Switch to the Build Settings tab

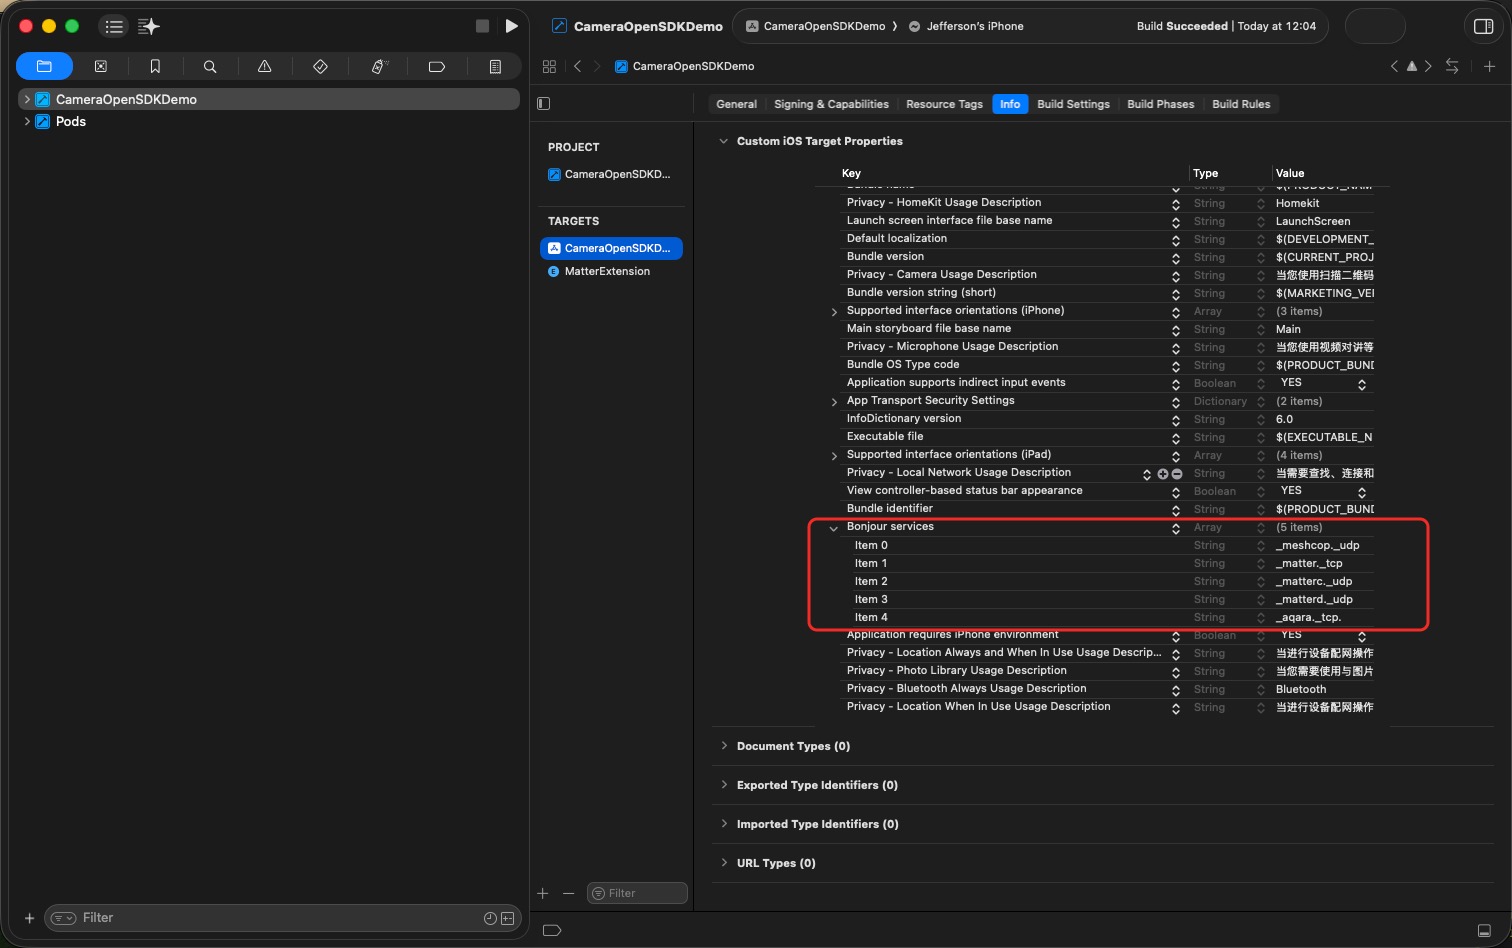1073,104
